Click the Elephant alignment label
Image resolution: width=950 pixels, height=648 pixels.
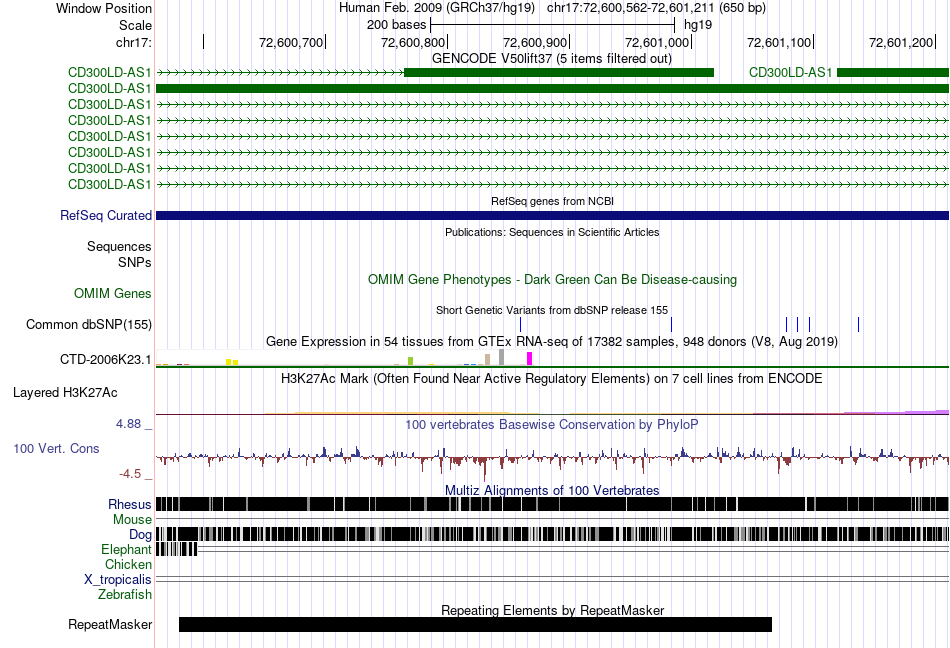(126, 549)
